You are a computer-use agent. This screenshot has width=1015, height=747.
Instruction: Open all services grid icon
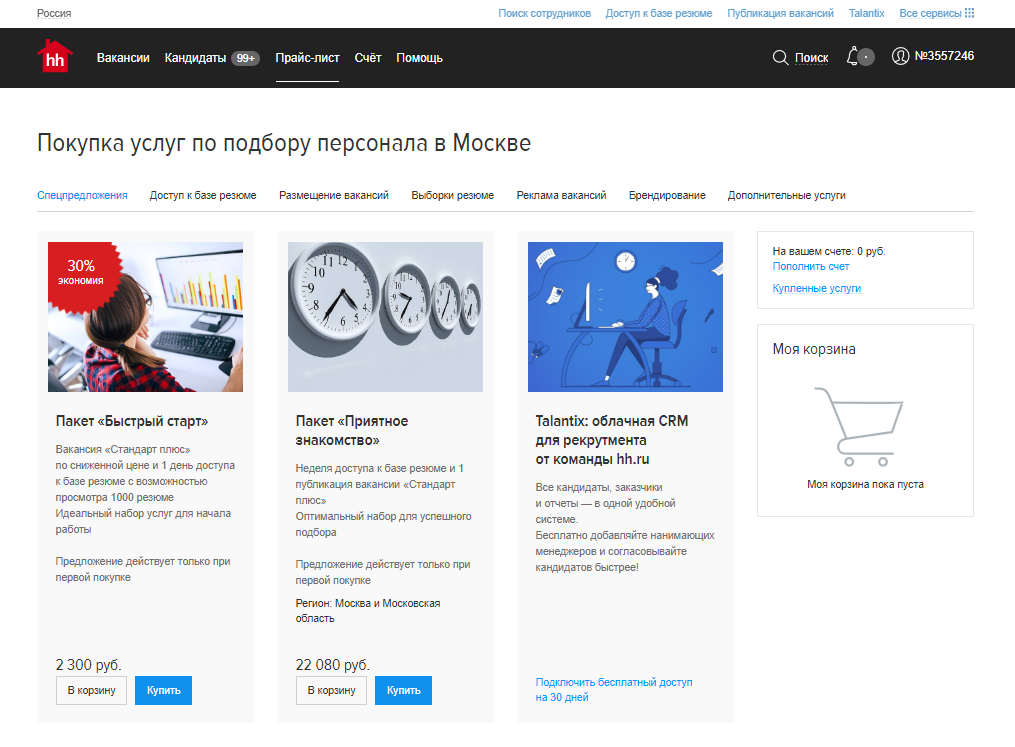pyautogui.click(x=969, y=13)
